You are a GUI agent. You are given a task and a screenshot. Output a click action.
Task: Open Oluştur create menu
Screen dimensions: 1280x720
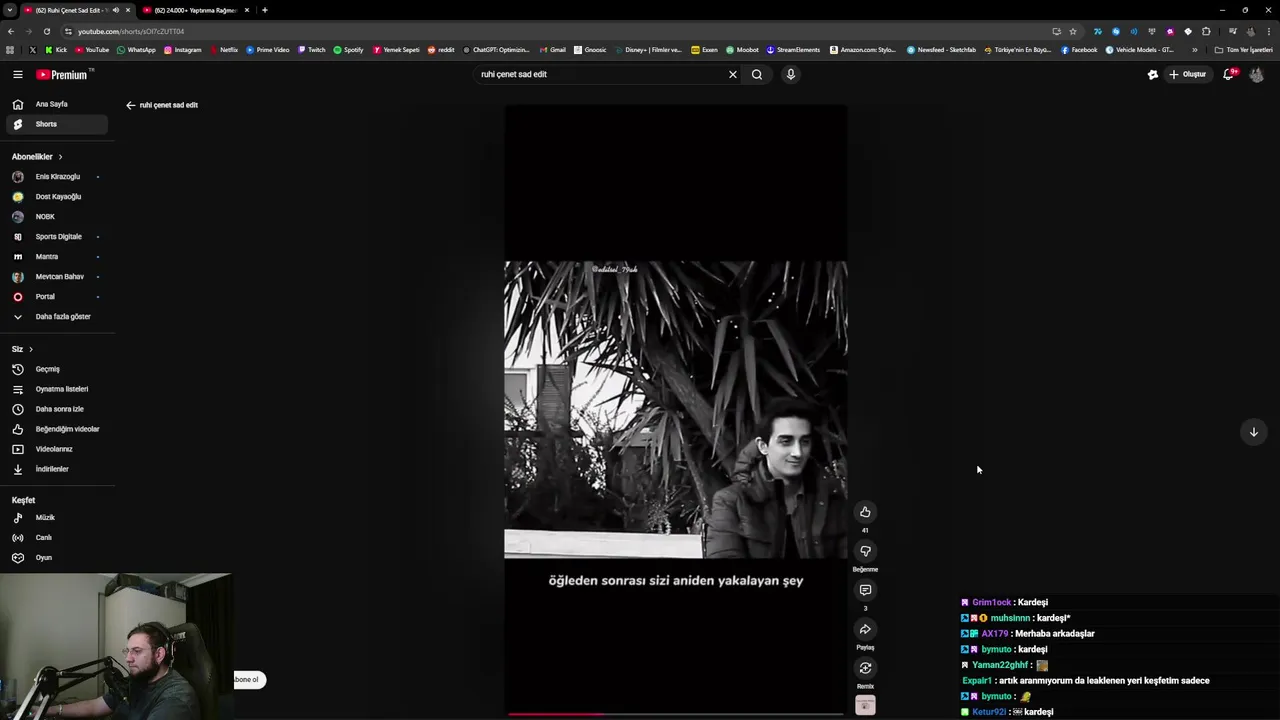pos(1188,74)
